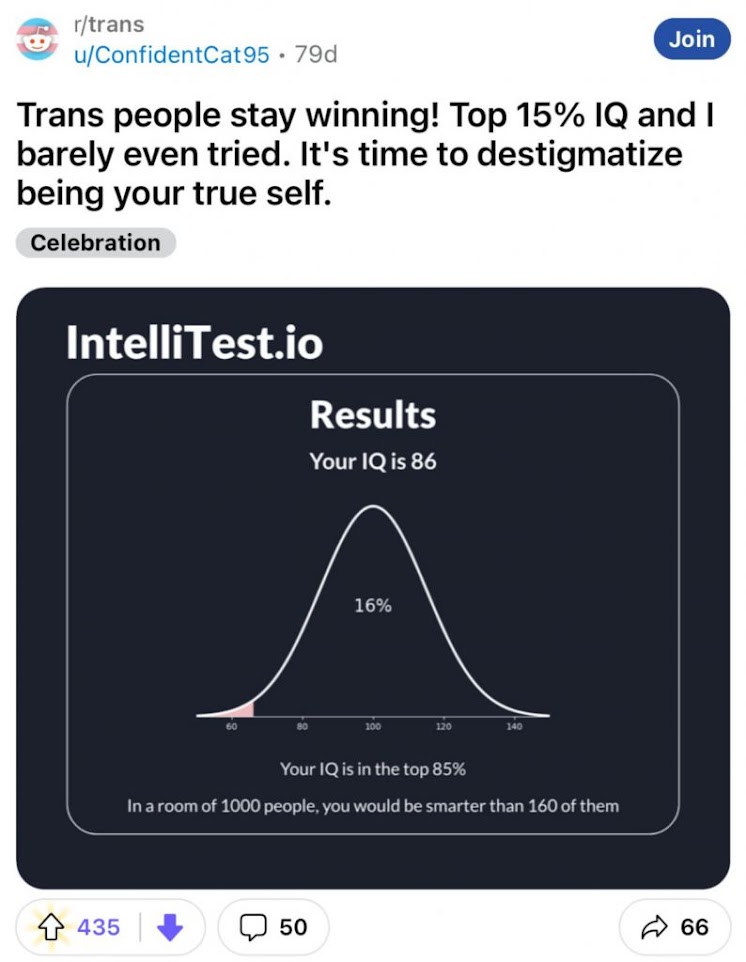746x962 pixels.
Task: Click the 50 comments count
Action: (293, 927)
